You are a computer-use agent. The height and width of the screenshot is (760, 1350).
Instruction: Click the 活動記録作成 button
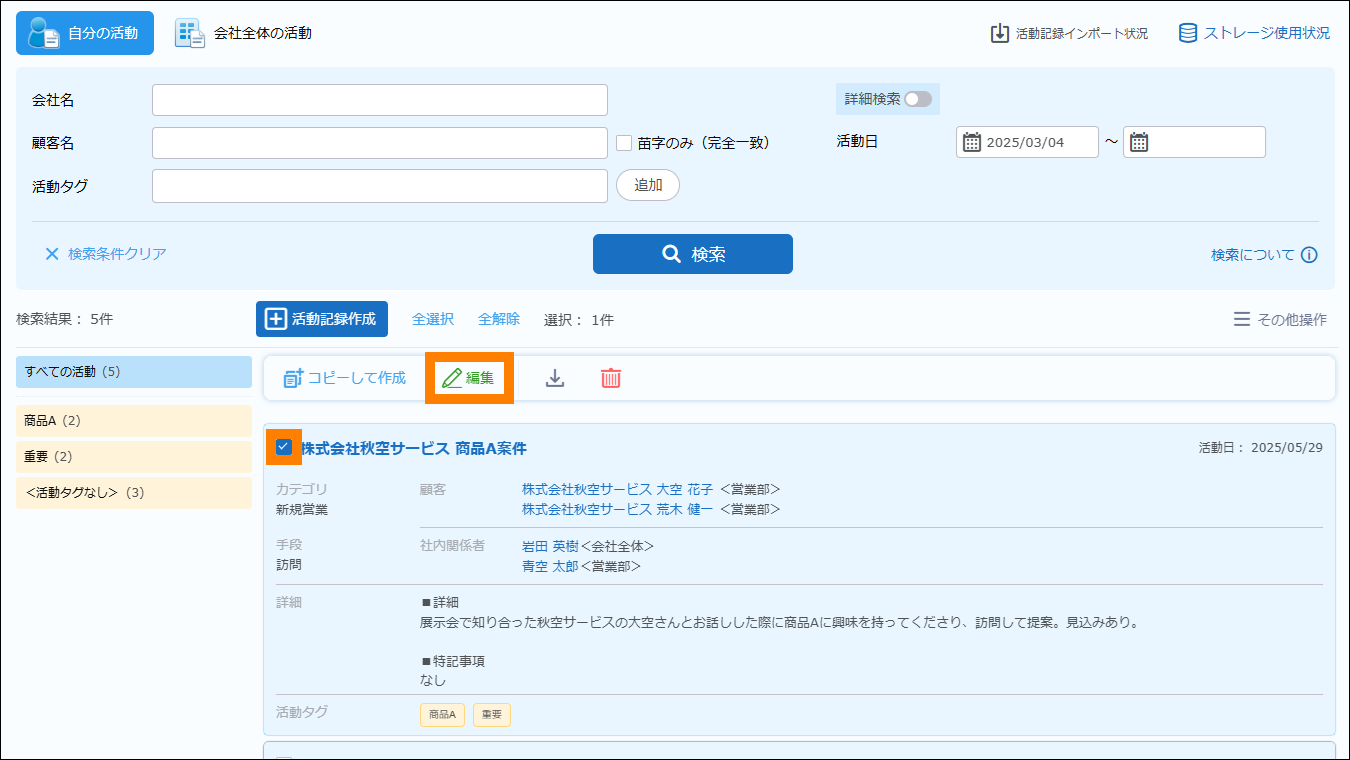(321, 319)
